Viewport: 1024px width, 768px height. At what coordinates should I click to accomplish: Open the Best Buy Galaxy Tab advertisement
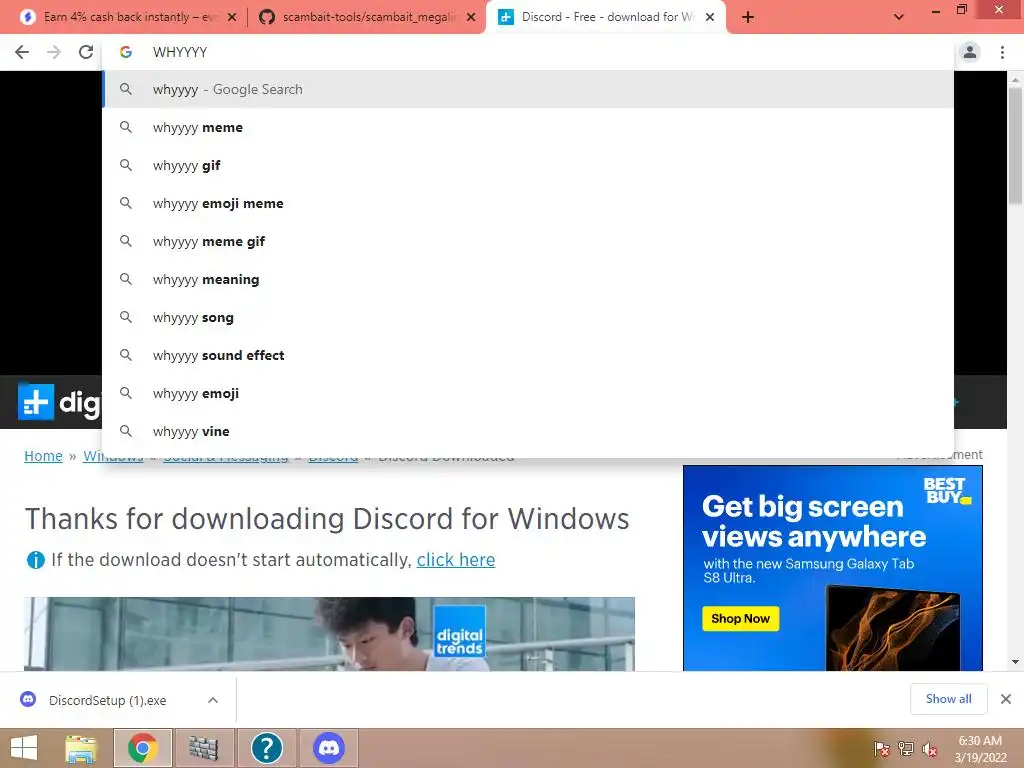tap(833, 568)
